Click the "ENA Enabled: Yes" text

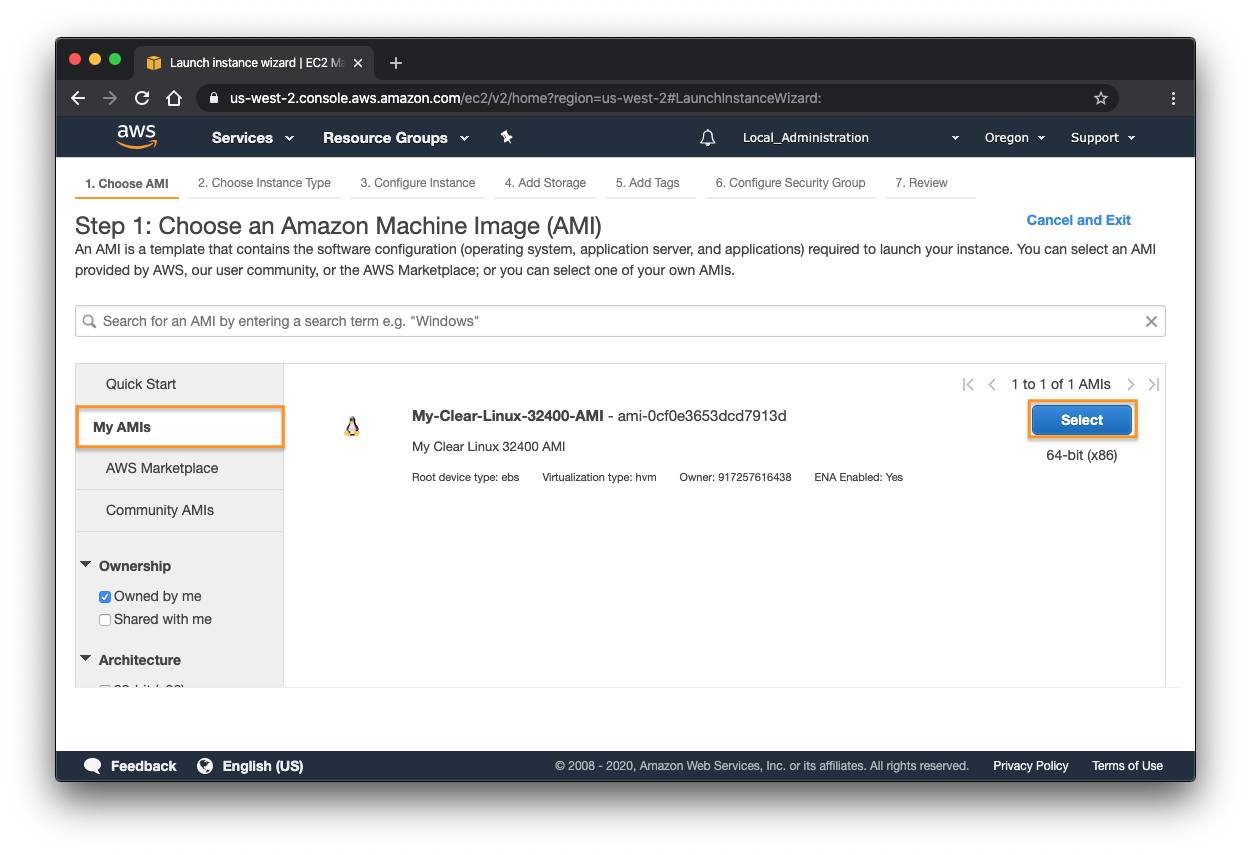[x=858, y=478]
